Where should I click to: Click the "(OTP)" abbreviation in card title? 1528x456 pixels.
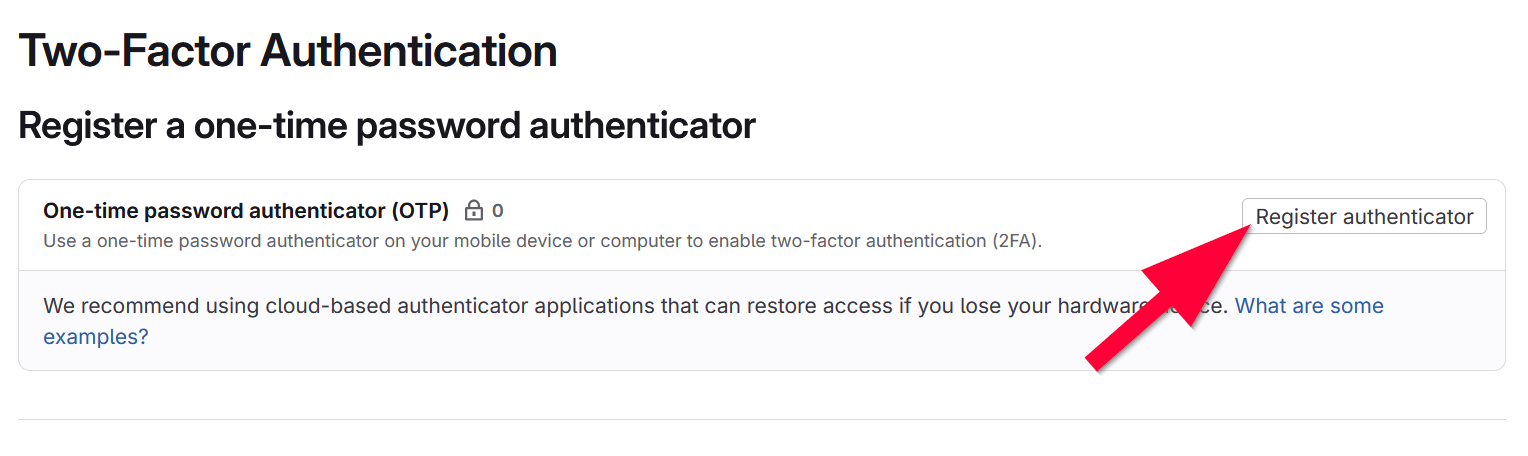tap(420, 211)
